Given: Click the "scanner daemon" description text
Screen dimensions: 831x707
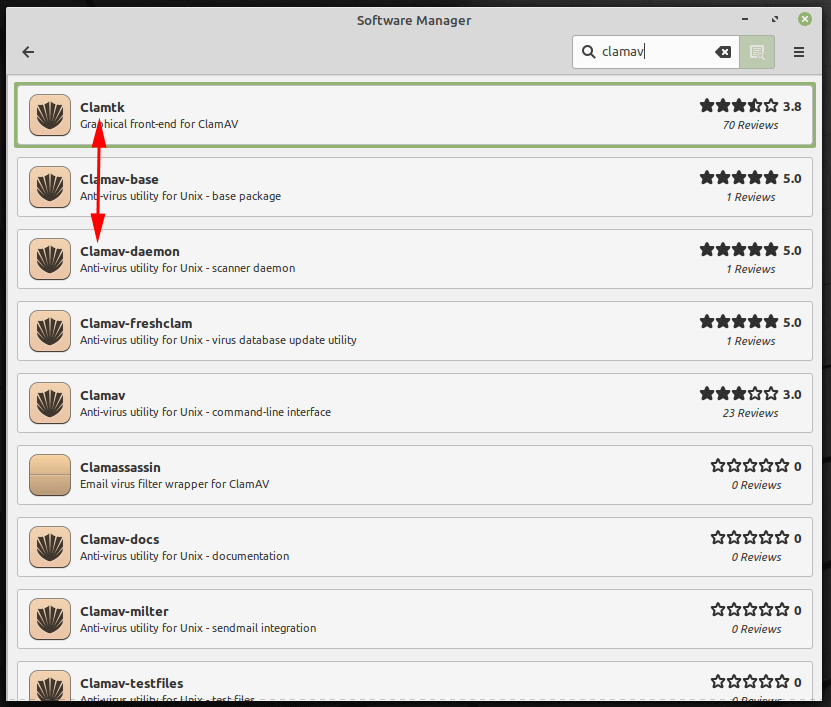Looking at the screenshot, I should coord(253,269).
